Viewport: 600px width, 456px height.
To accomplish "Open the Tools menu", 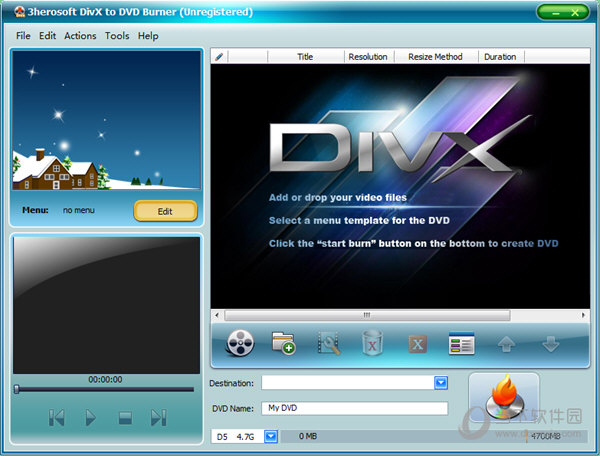I will click(117, 36).
